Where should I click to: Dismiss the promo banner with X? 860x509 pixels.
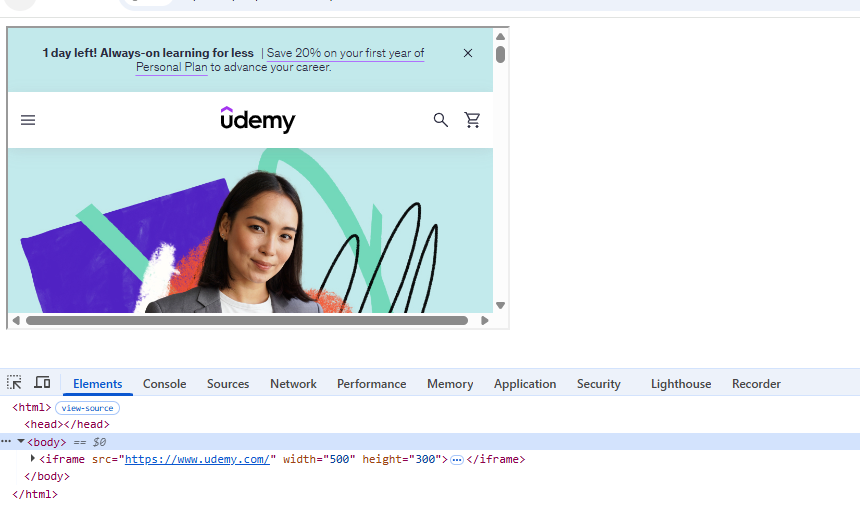point(468,53)
